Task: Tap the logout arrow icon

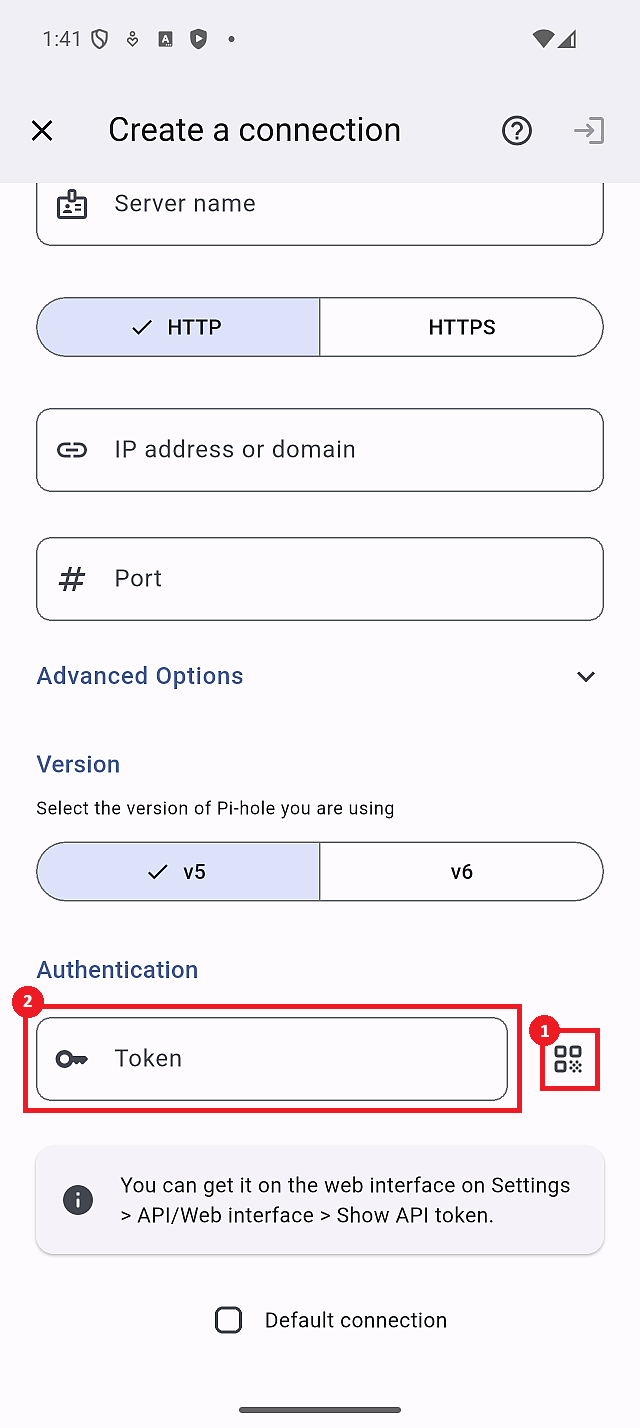Action: [589, 130]
